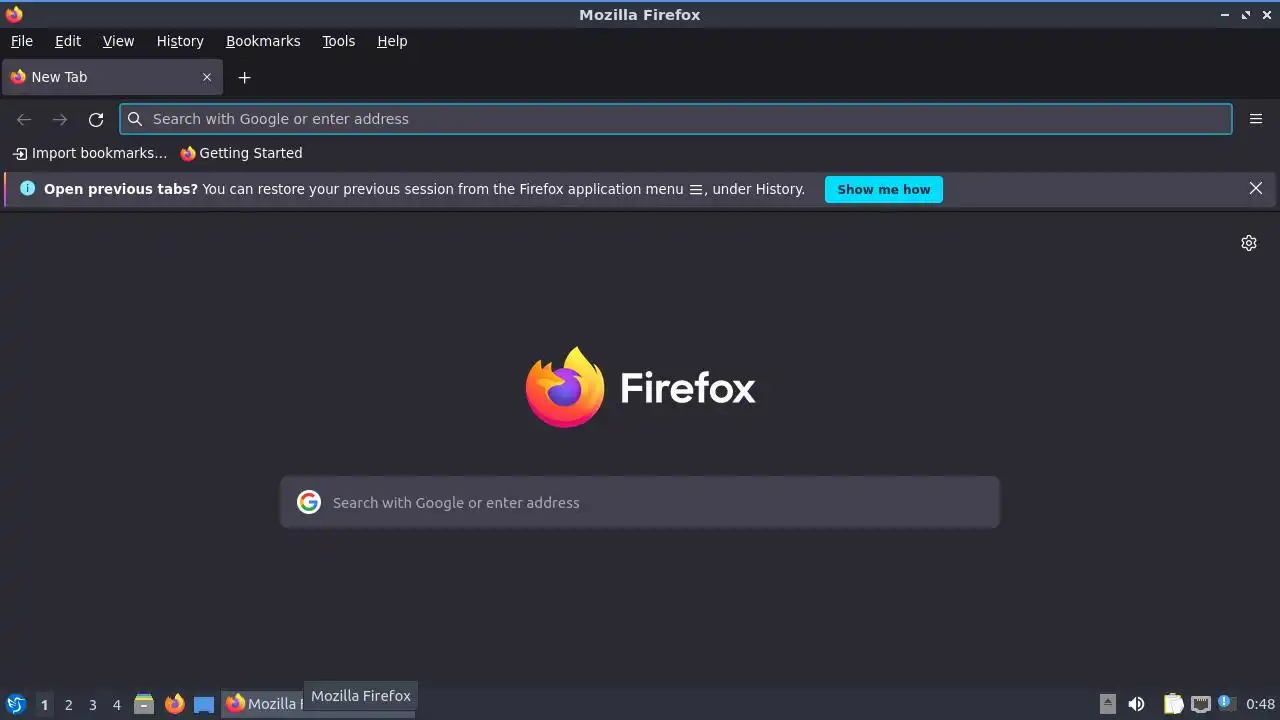Open the update notifier tray icon
Viewport: 1280px width, 720px height.
(1227, 703)
